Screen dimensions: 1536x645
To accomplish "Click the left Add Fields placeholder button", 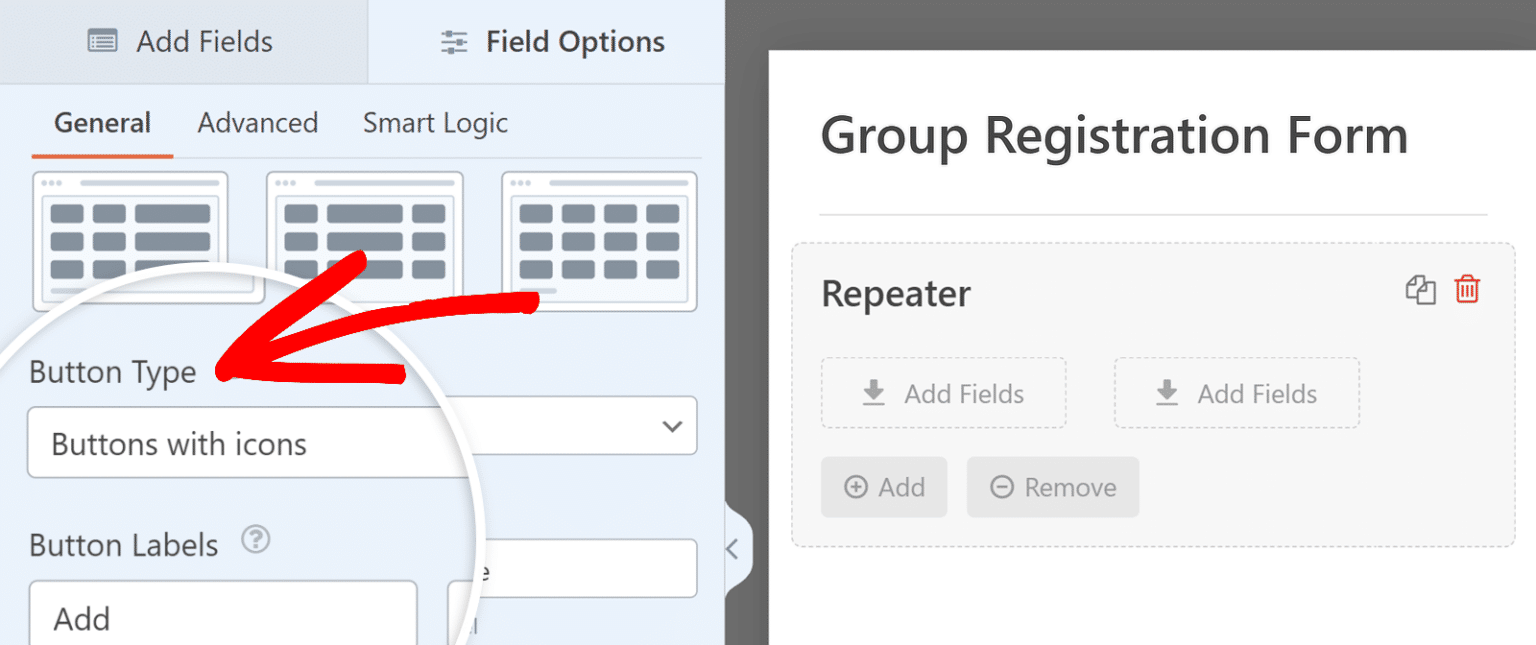I will (x=942, y=392).
